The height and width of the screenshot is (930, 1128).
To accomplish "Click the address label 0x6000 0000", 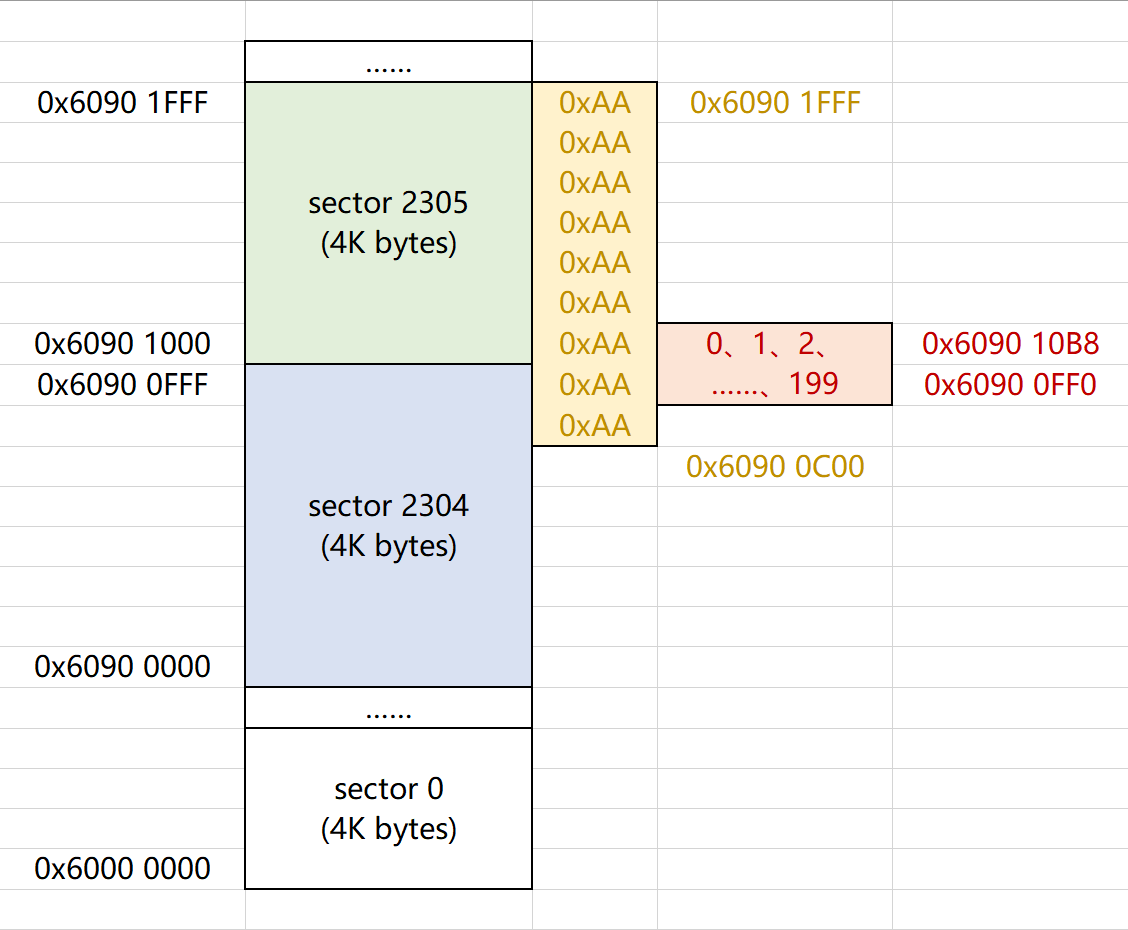I will click(x=122, y=868).
